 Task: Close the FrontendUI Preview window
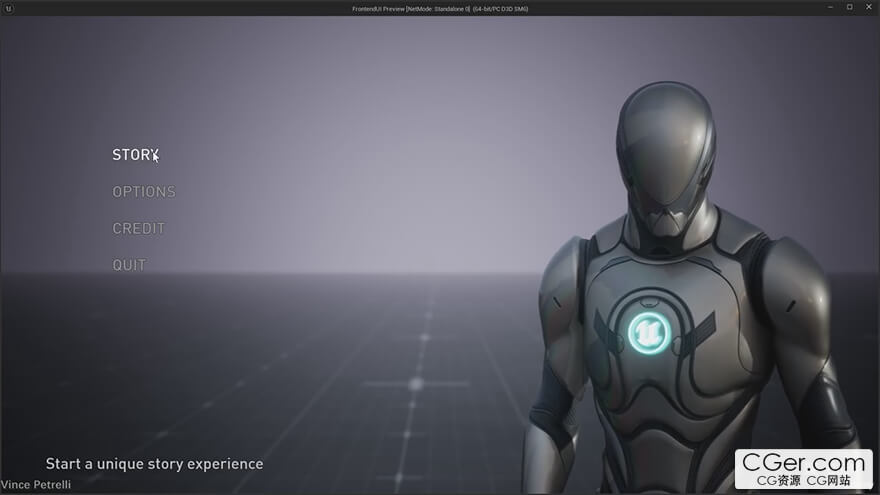[869, 8]
